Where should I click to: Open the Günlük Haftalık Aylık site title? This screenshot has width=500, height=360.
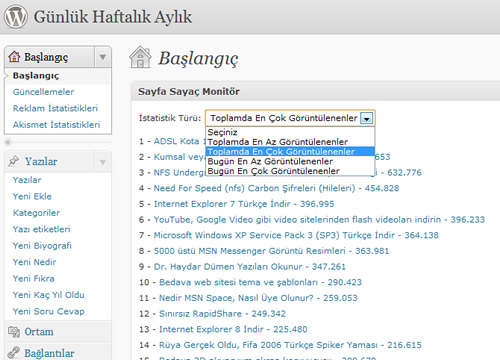pos(113,17)
